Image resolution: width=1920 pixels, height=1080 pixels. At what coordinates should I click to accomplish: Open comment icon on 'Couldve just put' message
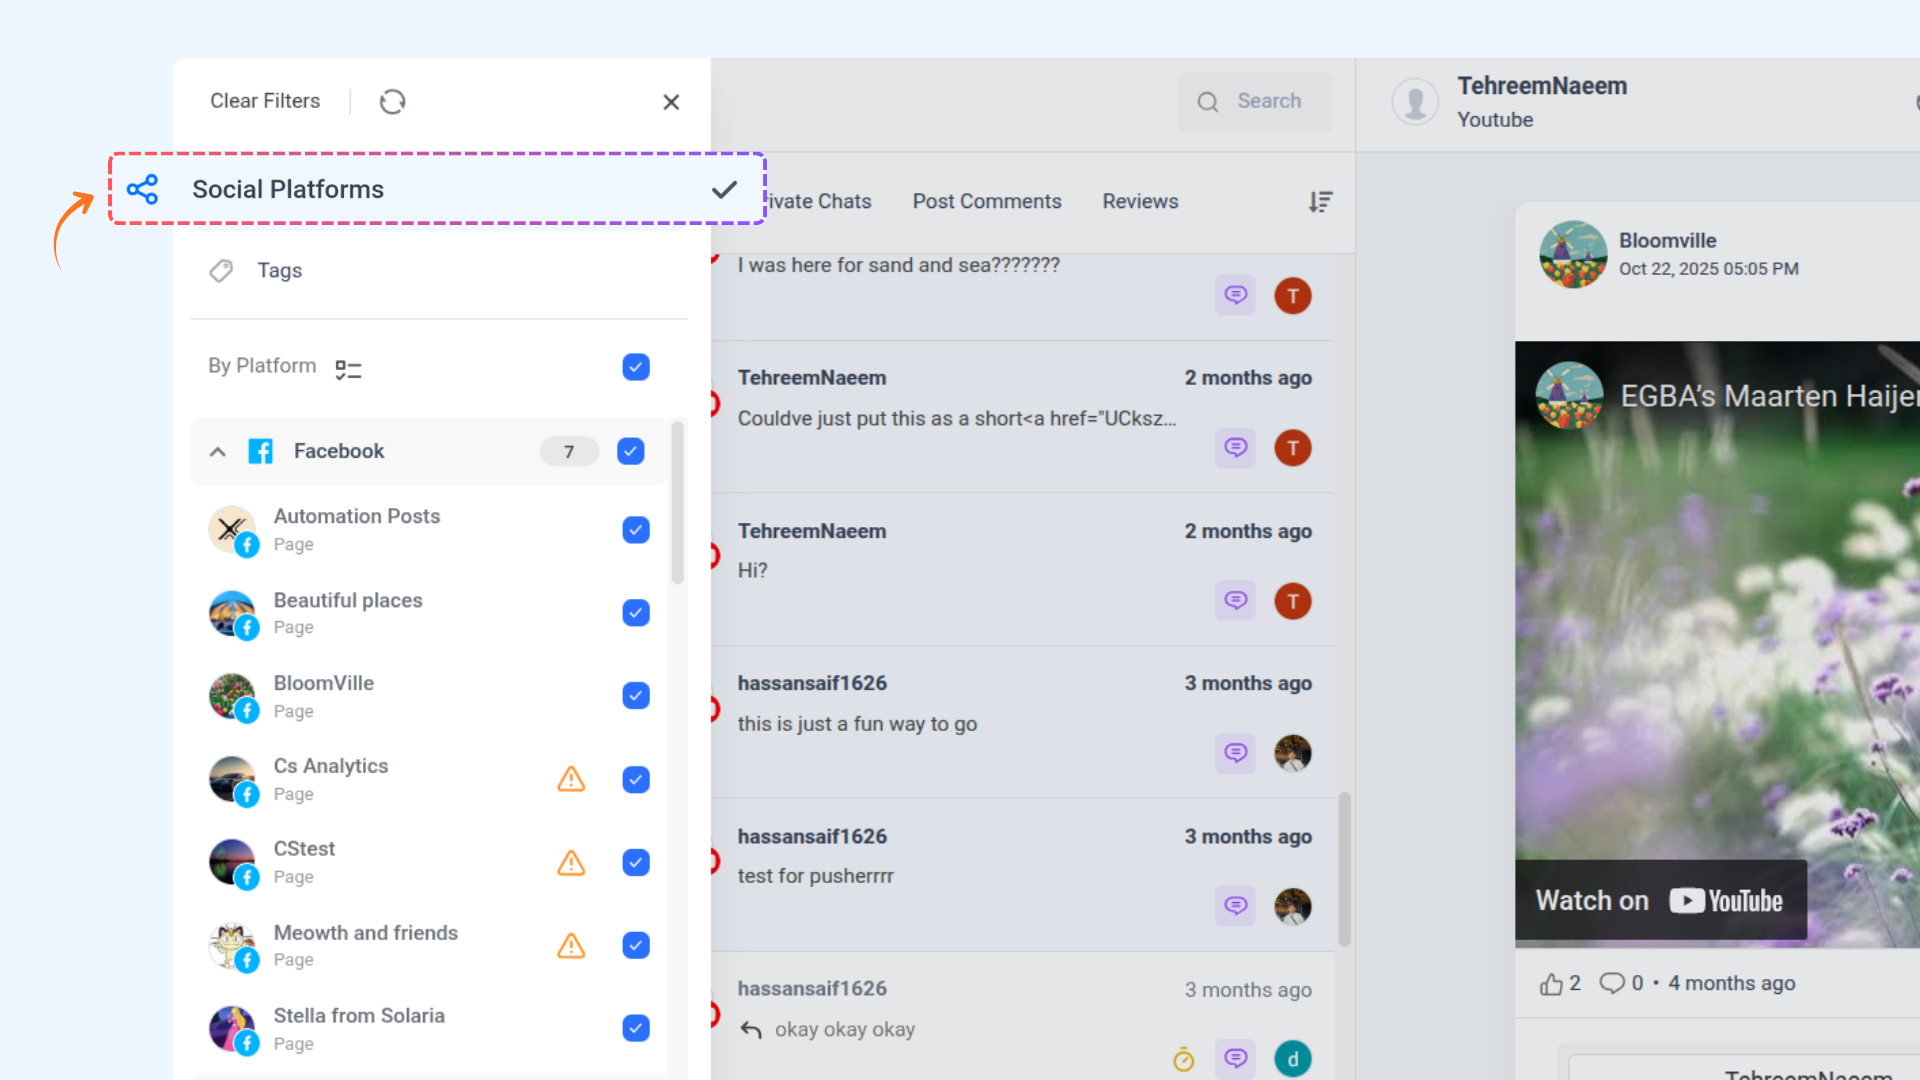pyautogui.click(x=1236, y=447)
